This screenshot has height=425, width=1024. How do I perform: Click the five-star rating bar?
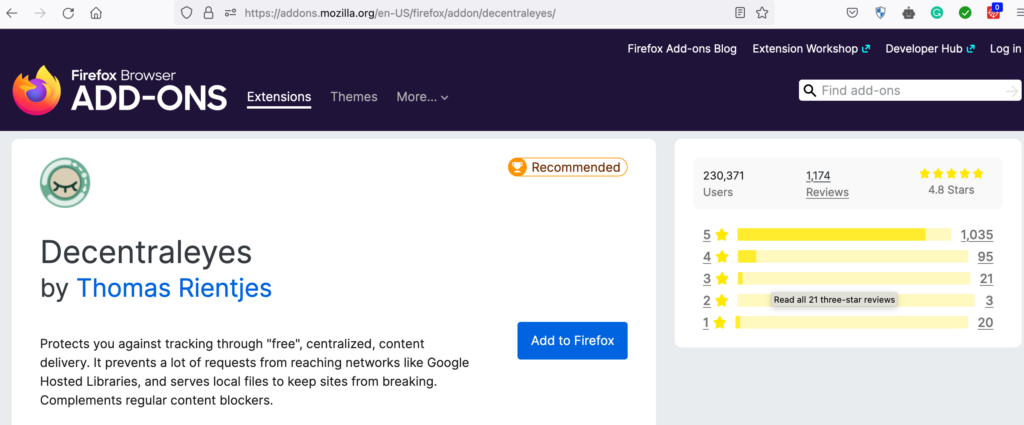tap(844, 234)
